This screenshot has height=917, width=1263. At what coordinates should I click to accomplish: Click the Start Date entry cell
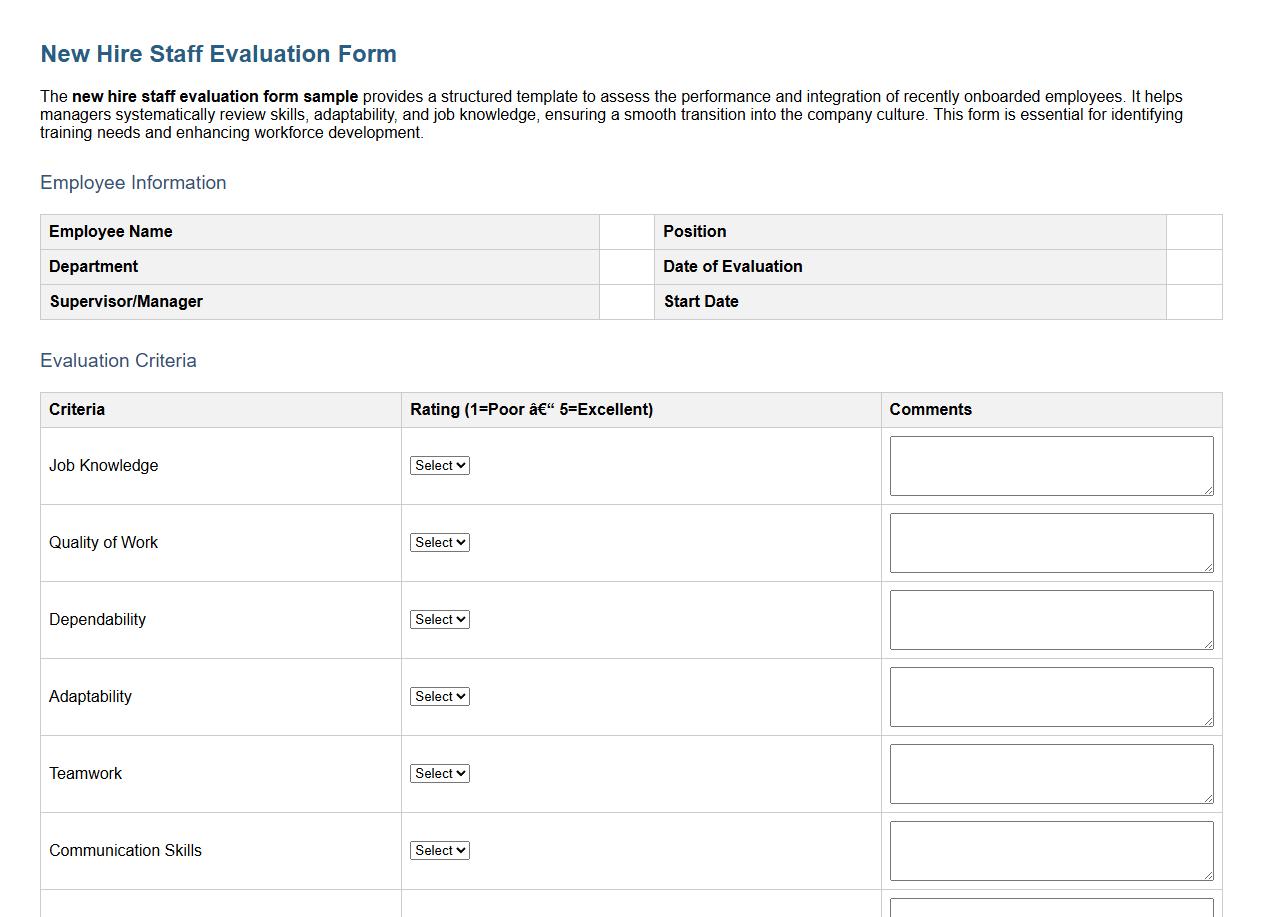pos(1193,301)
